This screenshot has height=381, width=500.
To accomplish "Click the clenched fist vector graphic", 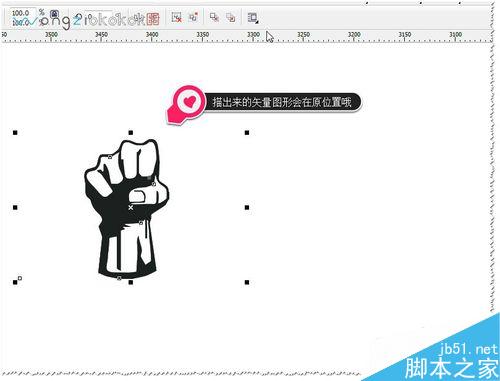I will [127, 208].
